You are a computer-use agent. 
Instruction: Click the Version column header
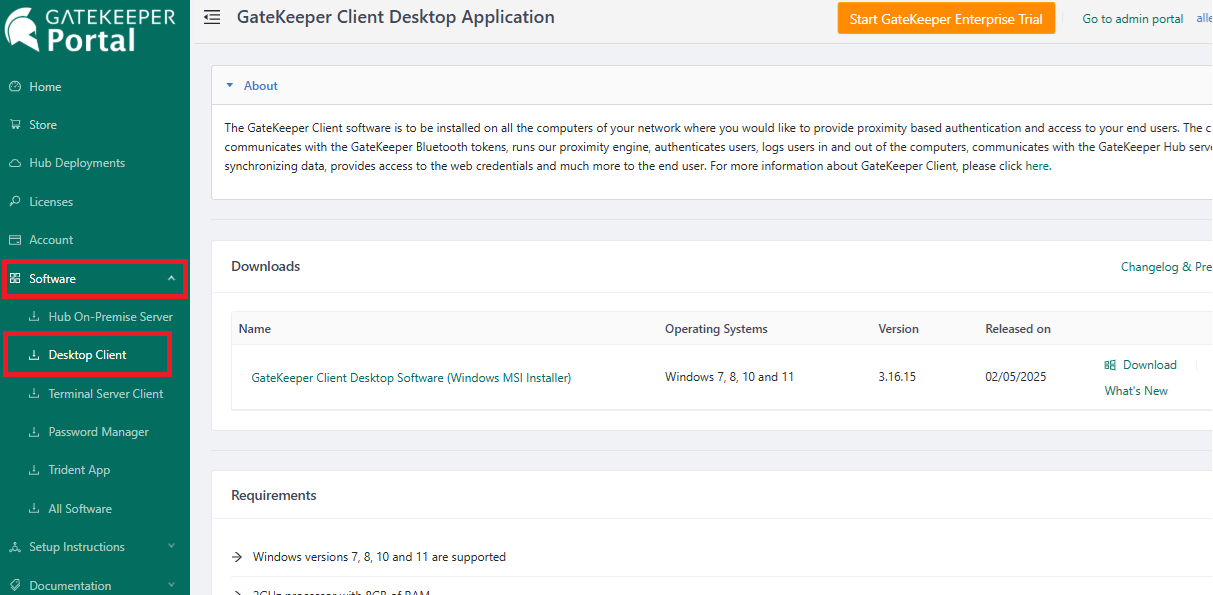(898, 329)
